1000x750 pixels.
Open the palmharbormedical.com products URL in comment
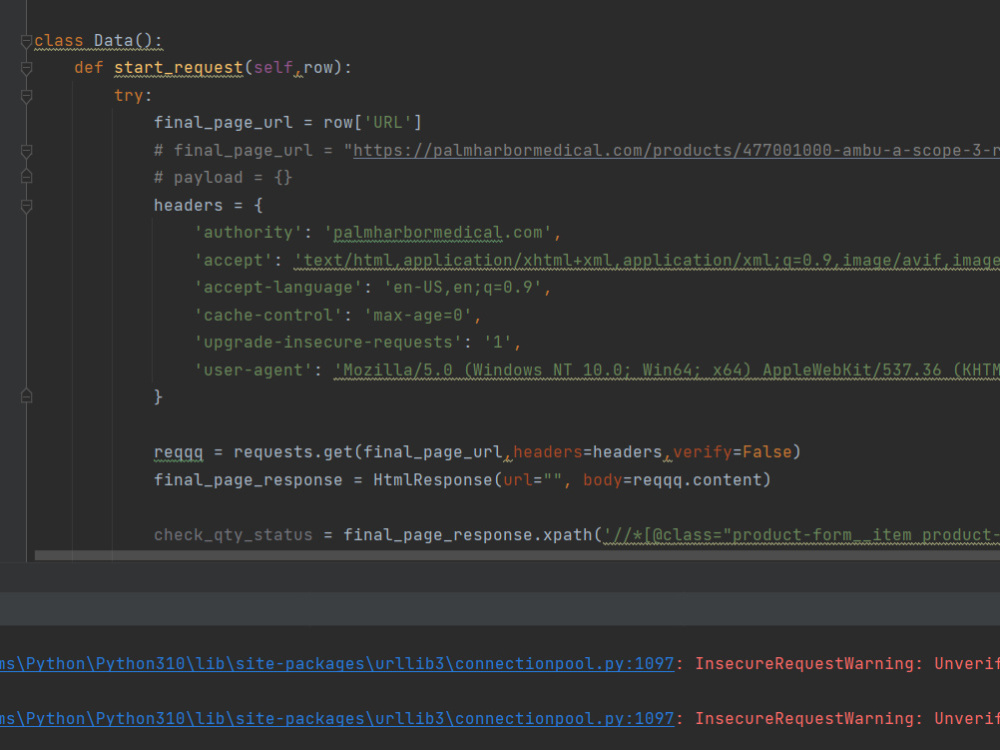coord(676,151)
